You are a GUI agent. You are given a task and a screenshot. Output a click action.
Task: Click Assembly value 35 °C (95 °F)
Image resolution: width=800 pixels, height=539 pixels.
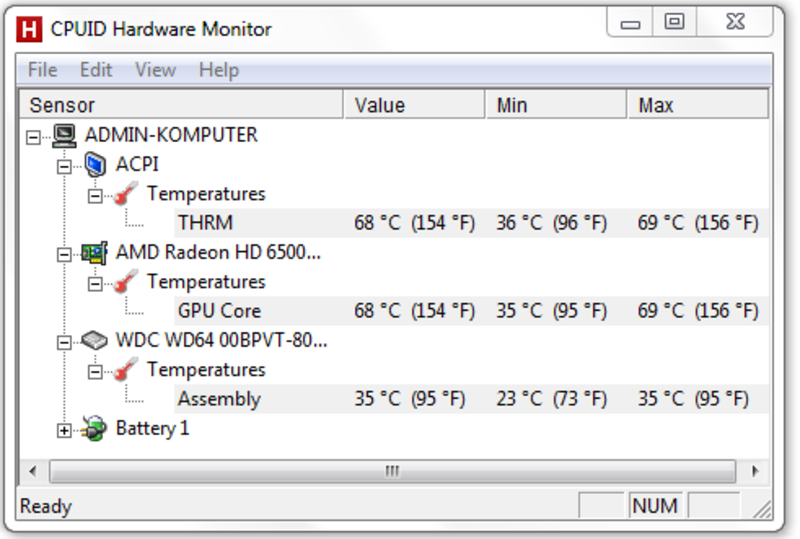(x=410, y=399)
